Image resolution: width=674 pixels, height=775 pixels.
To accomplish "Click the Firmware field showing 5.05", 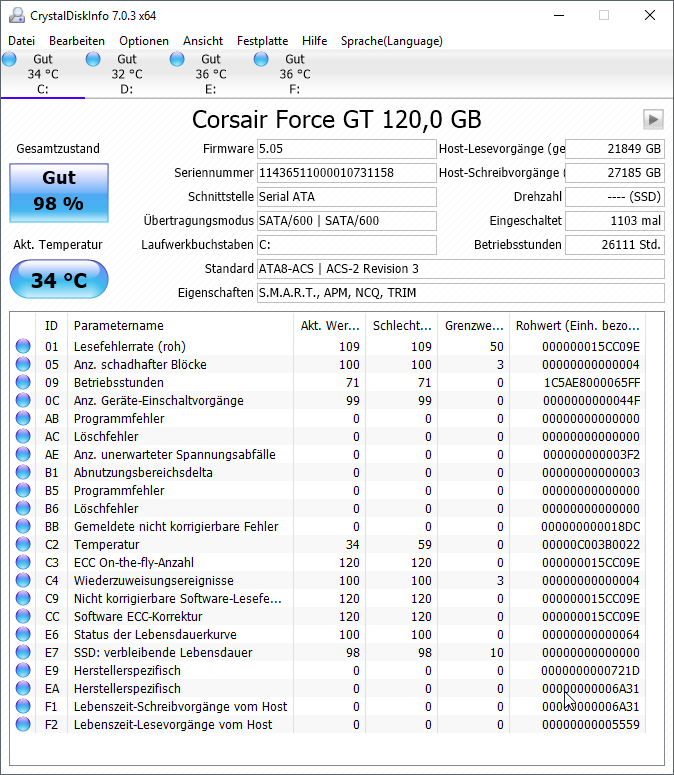I will (x=346, y=149).
